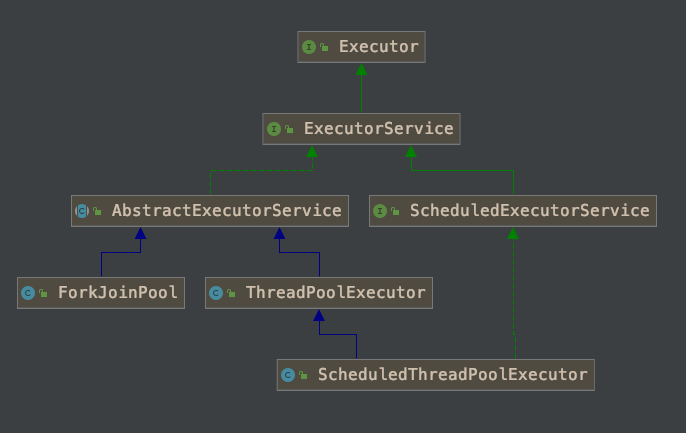The width and height of the screenshot is (686, 433).
Task: Select the AbstractExecutorService node label
Action: 227,210
